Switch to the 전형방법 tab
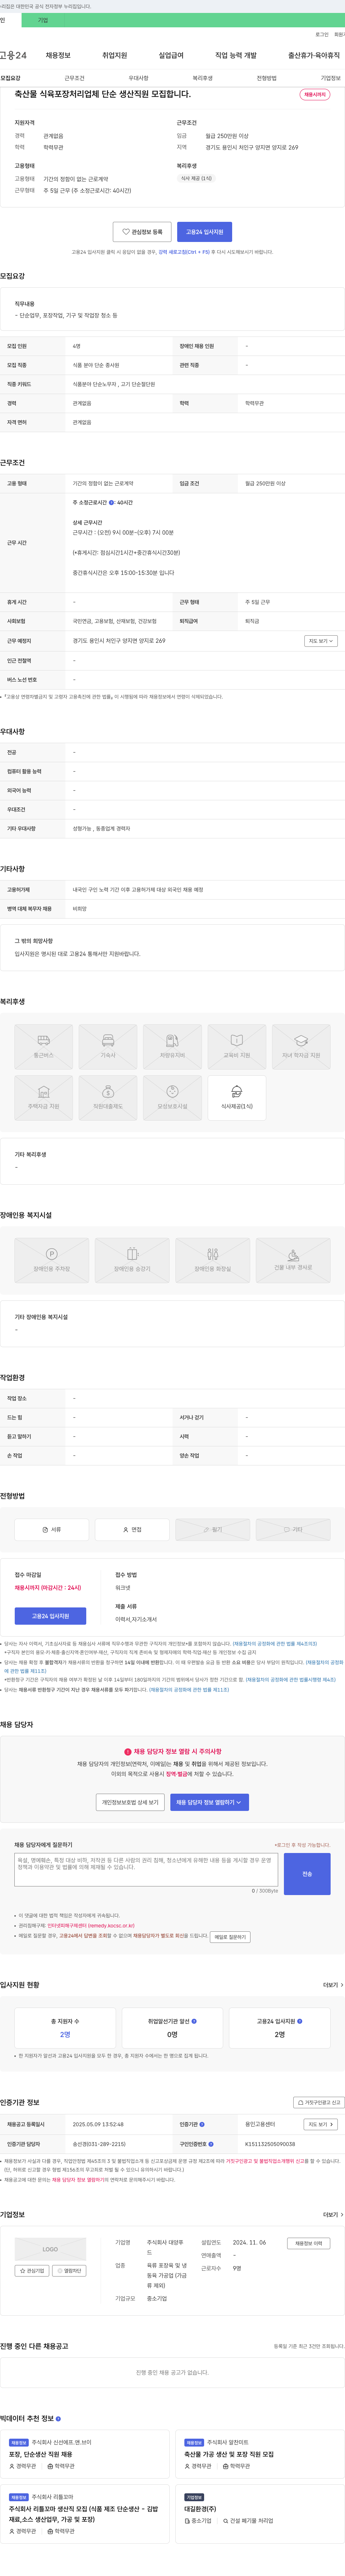The image size is (345, 2576). [x=267, y=78]
